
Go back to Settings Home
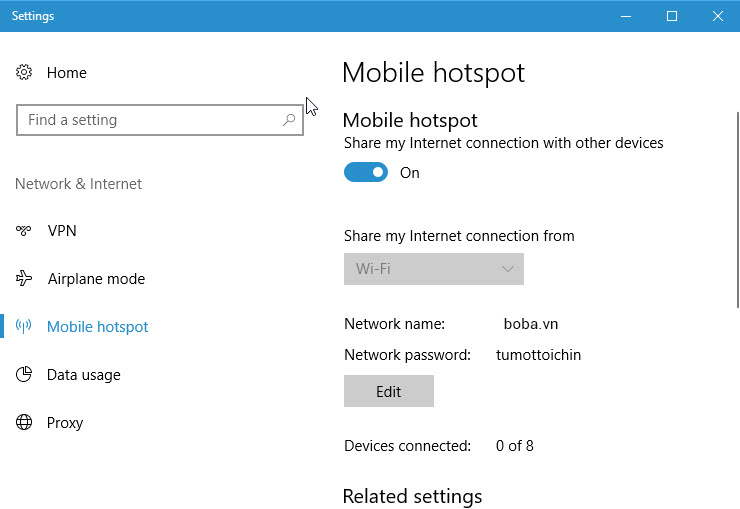[66, 73]
